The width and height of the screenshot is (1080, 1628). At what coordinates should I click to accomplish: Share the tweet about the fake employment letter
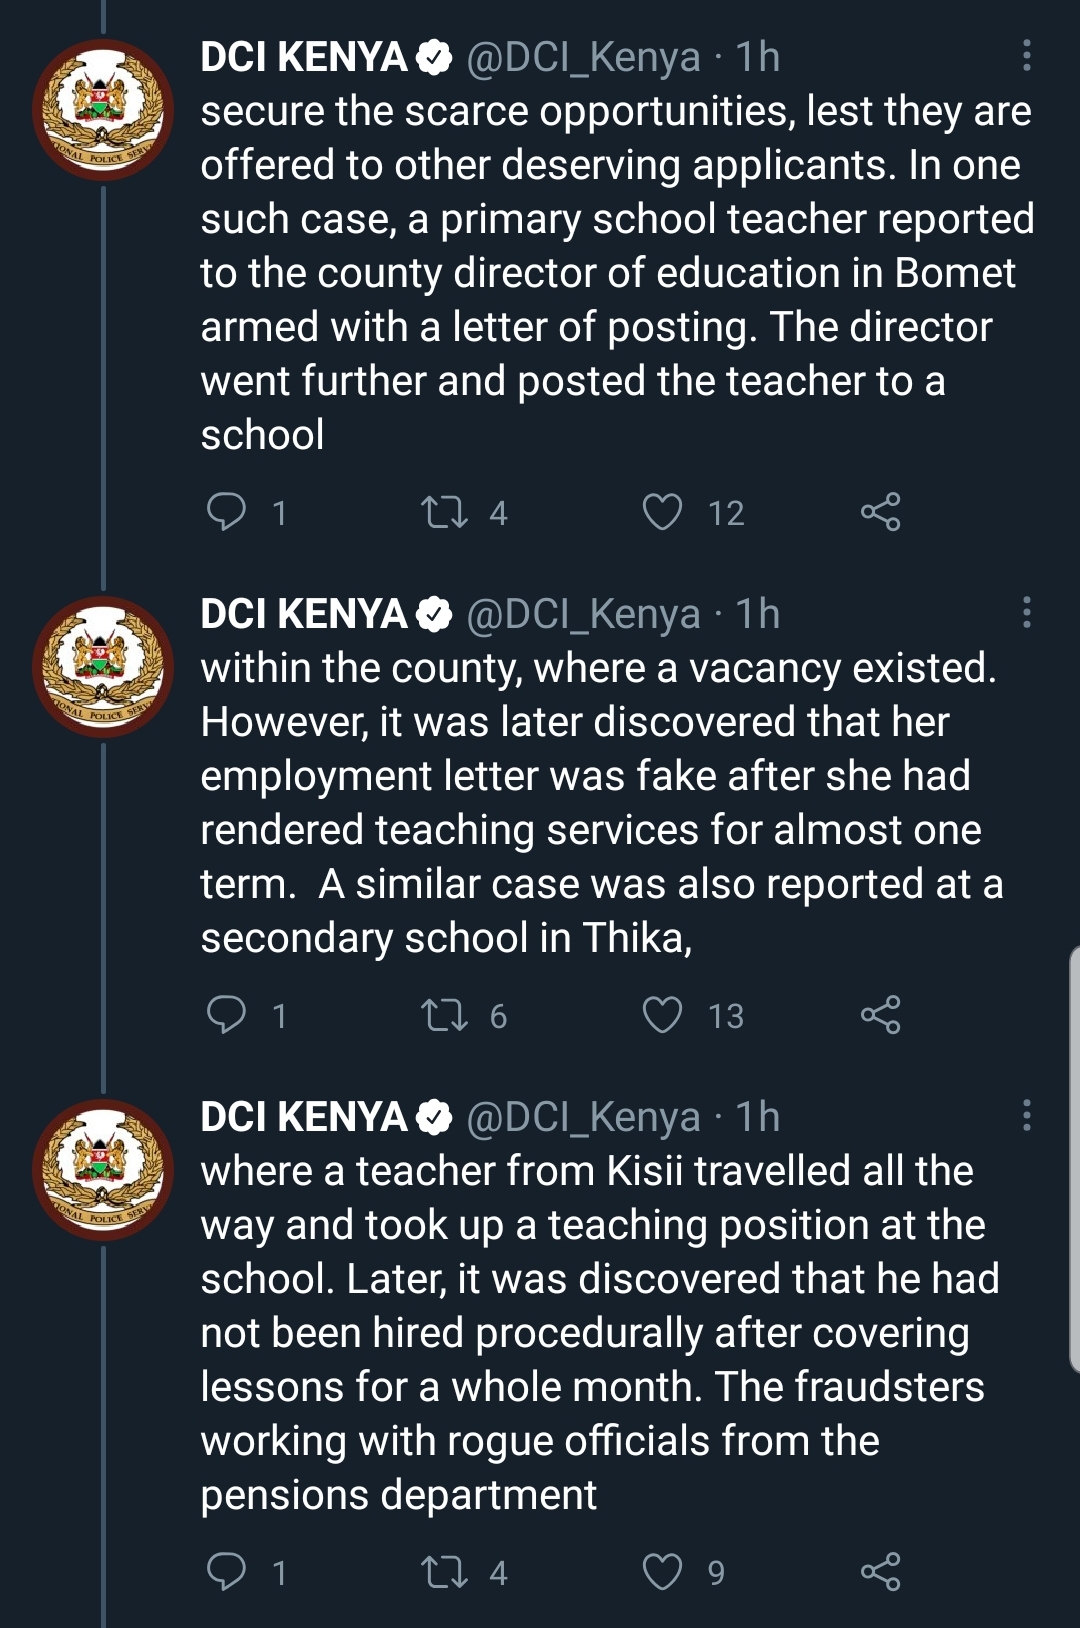[880, 1015]
